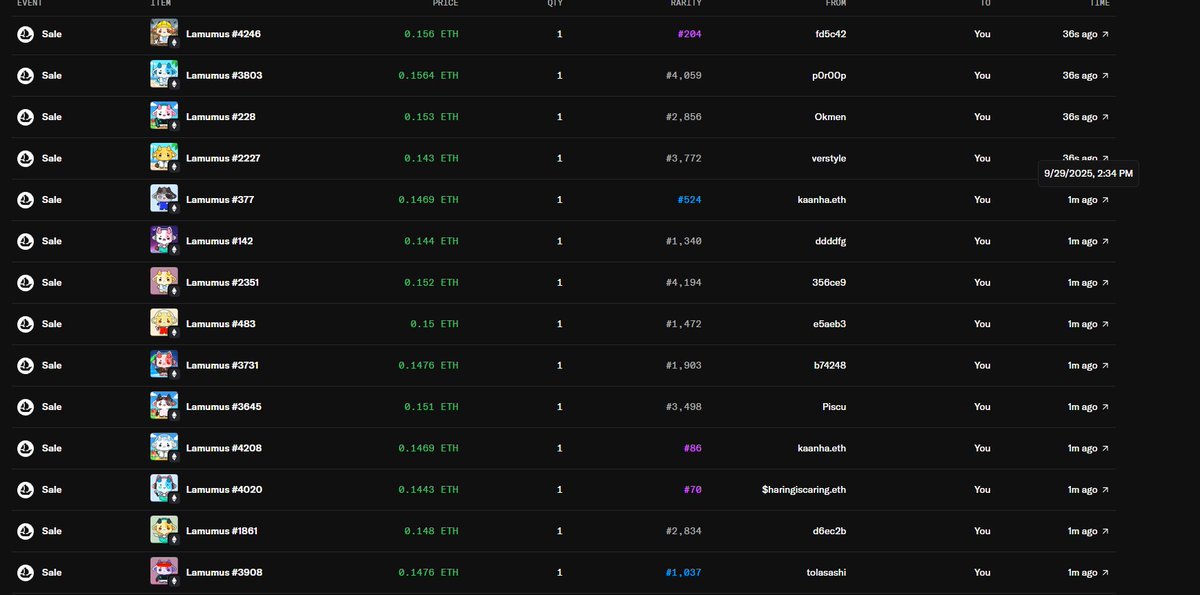
Task: Open the Lamumus #3803 thumbnail image
Action: [164, 75]
